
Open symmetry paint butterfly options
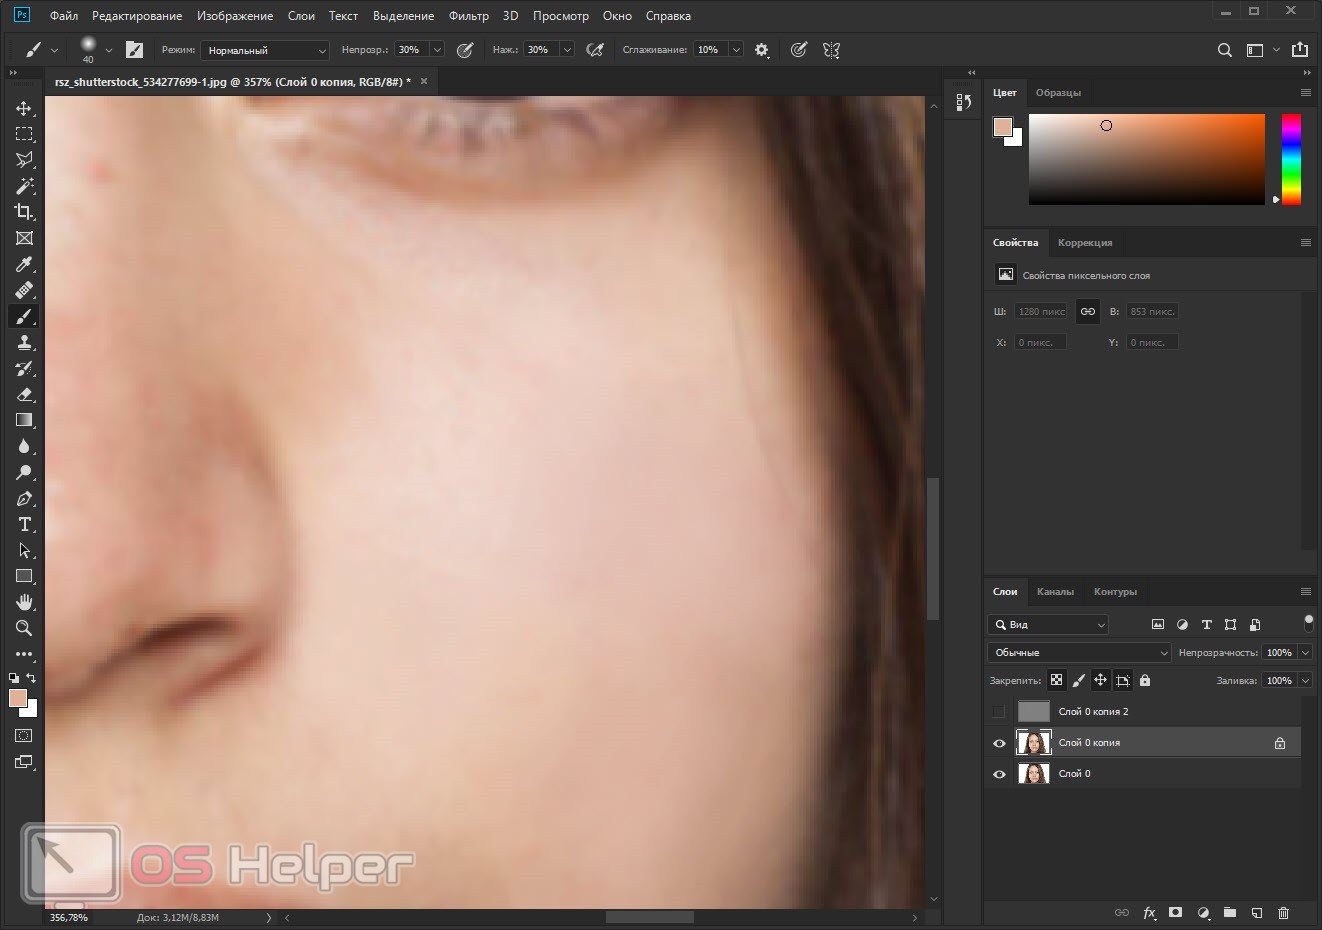pyautogui.click(x=831, y=50)
